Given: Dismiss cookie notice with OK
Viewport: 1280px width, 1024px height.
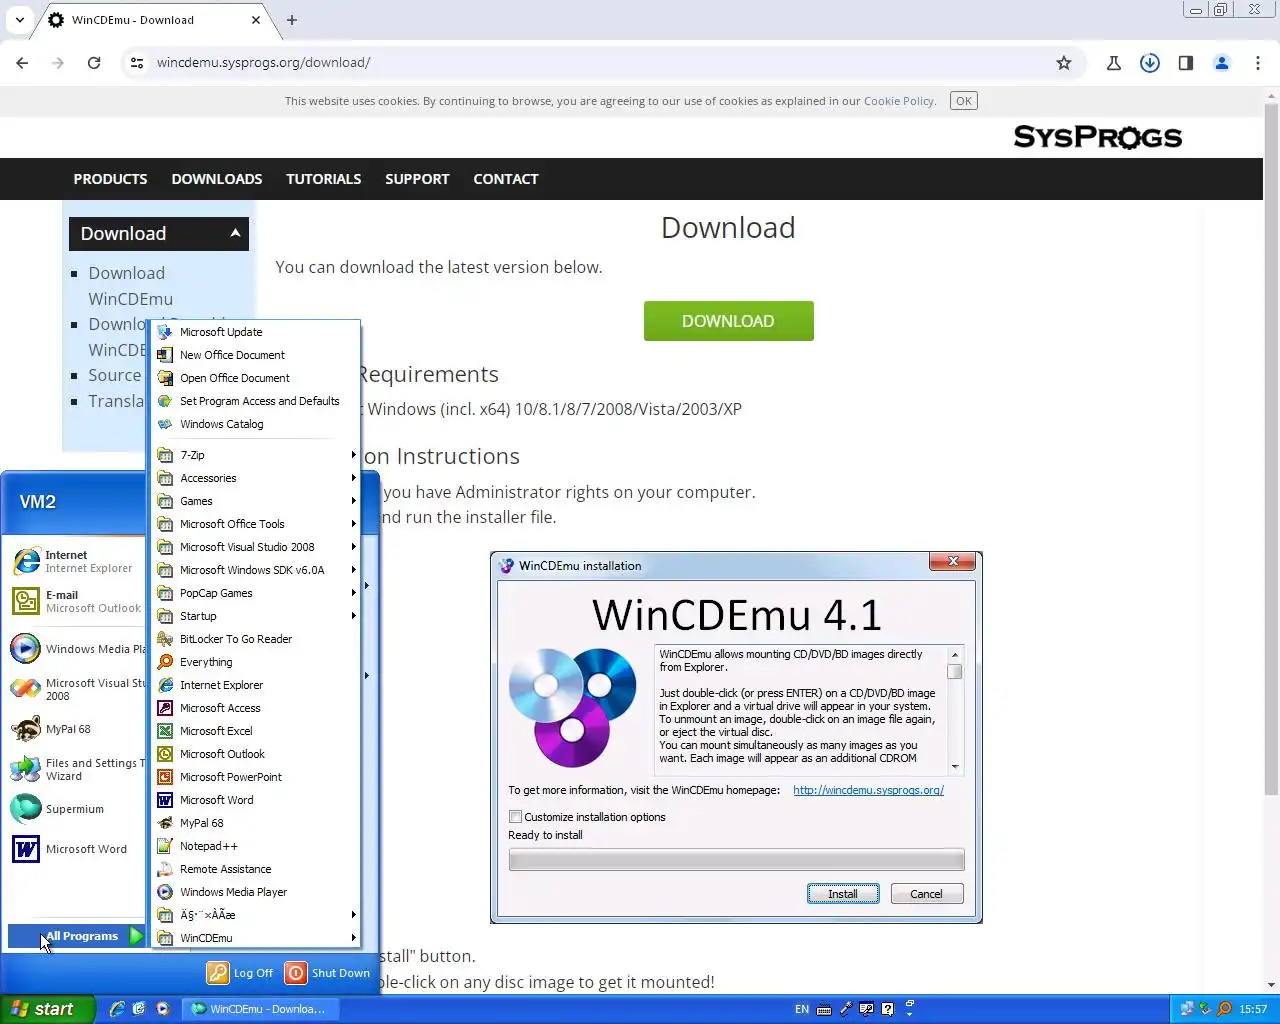Looking at the screenshot, I should tap(963, 101).
